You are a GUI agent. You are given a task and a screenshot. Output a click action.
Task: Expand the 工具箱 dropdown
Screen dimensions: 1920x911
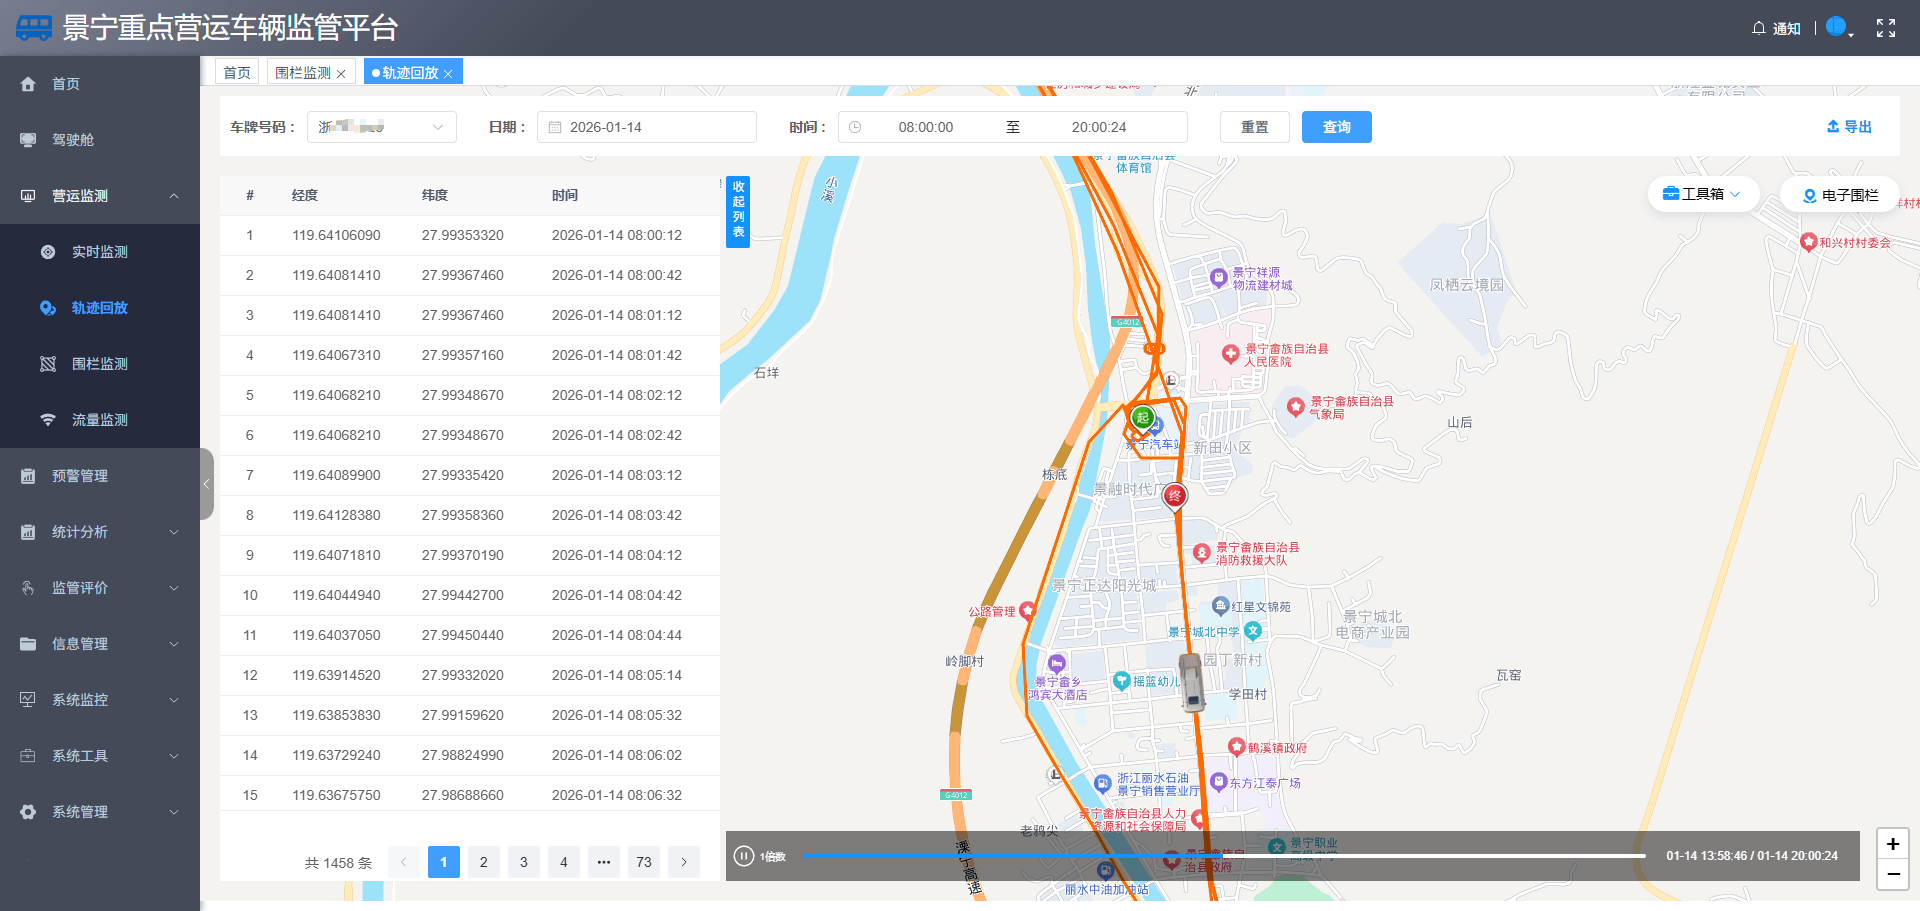coord(1702,194)
